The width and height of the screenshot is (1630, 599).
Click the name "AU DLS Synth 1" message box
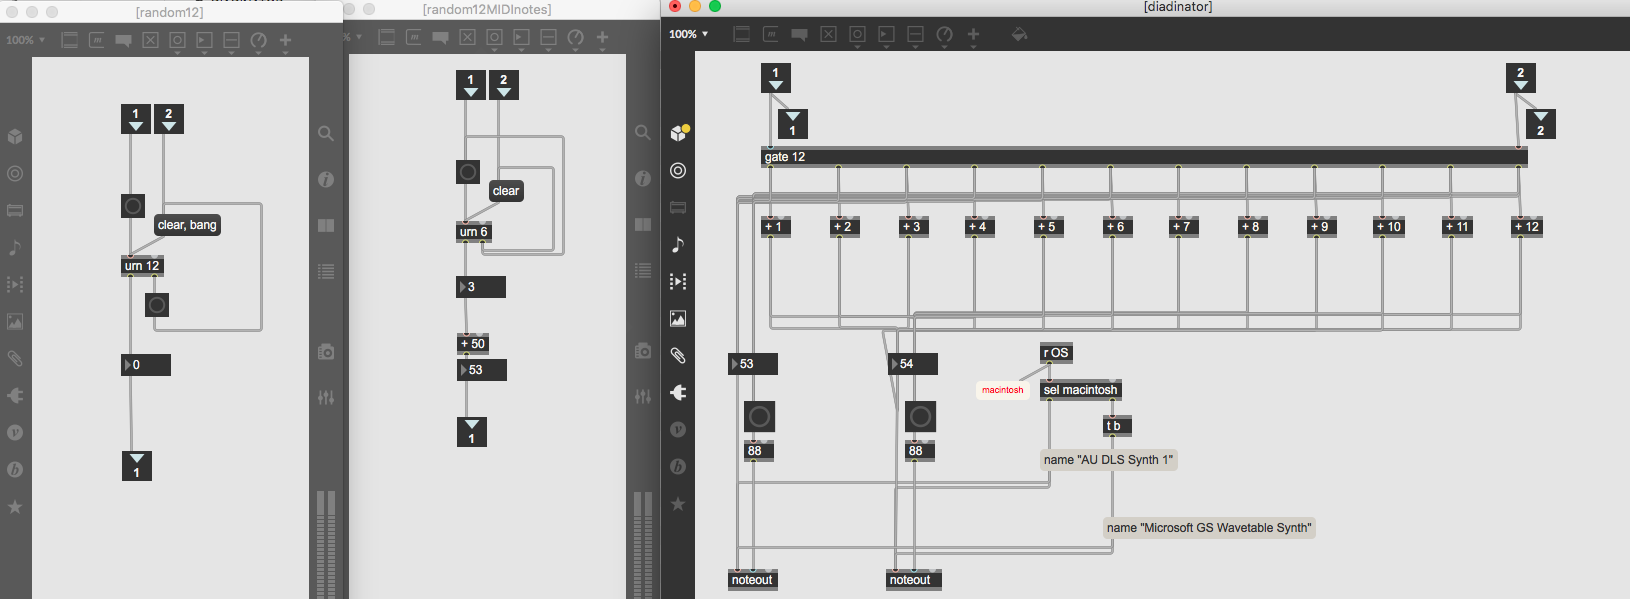[1108, 460]
